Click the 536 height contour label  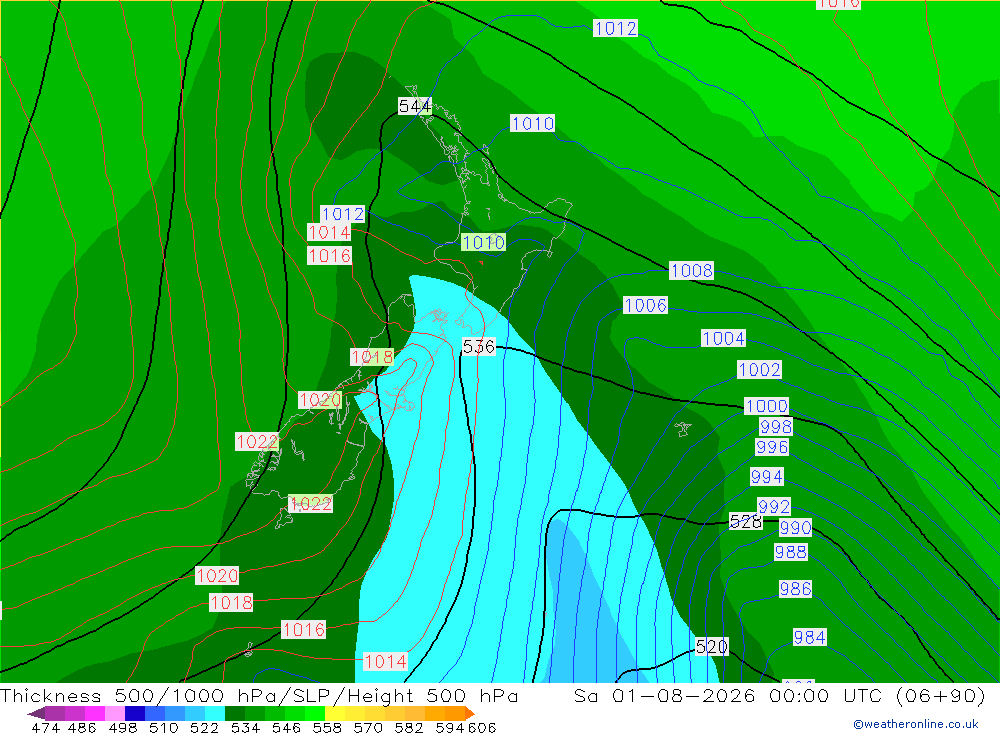(x=478, y=346)
